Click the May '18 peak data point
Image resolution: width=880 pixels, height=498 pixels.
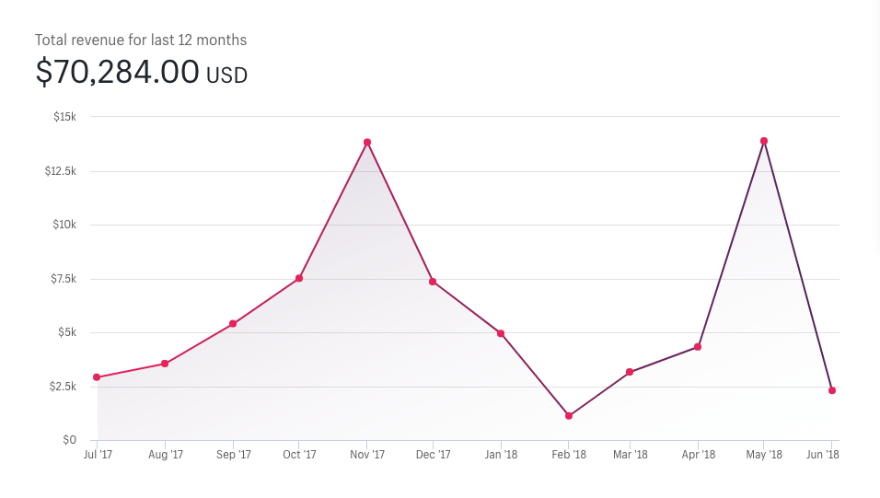(x=764, y=141)
